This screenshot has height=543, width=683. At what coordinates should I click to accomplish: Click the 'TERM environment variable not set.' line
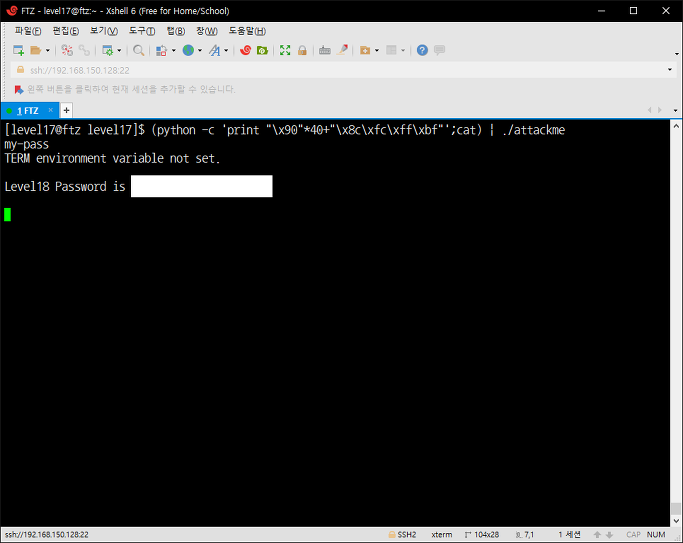coord(112,159)
